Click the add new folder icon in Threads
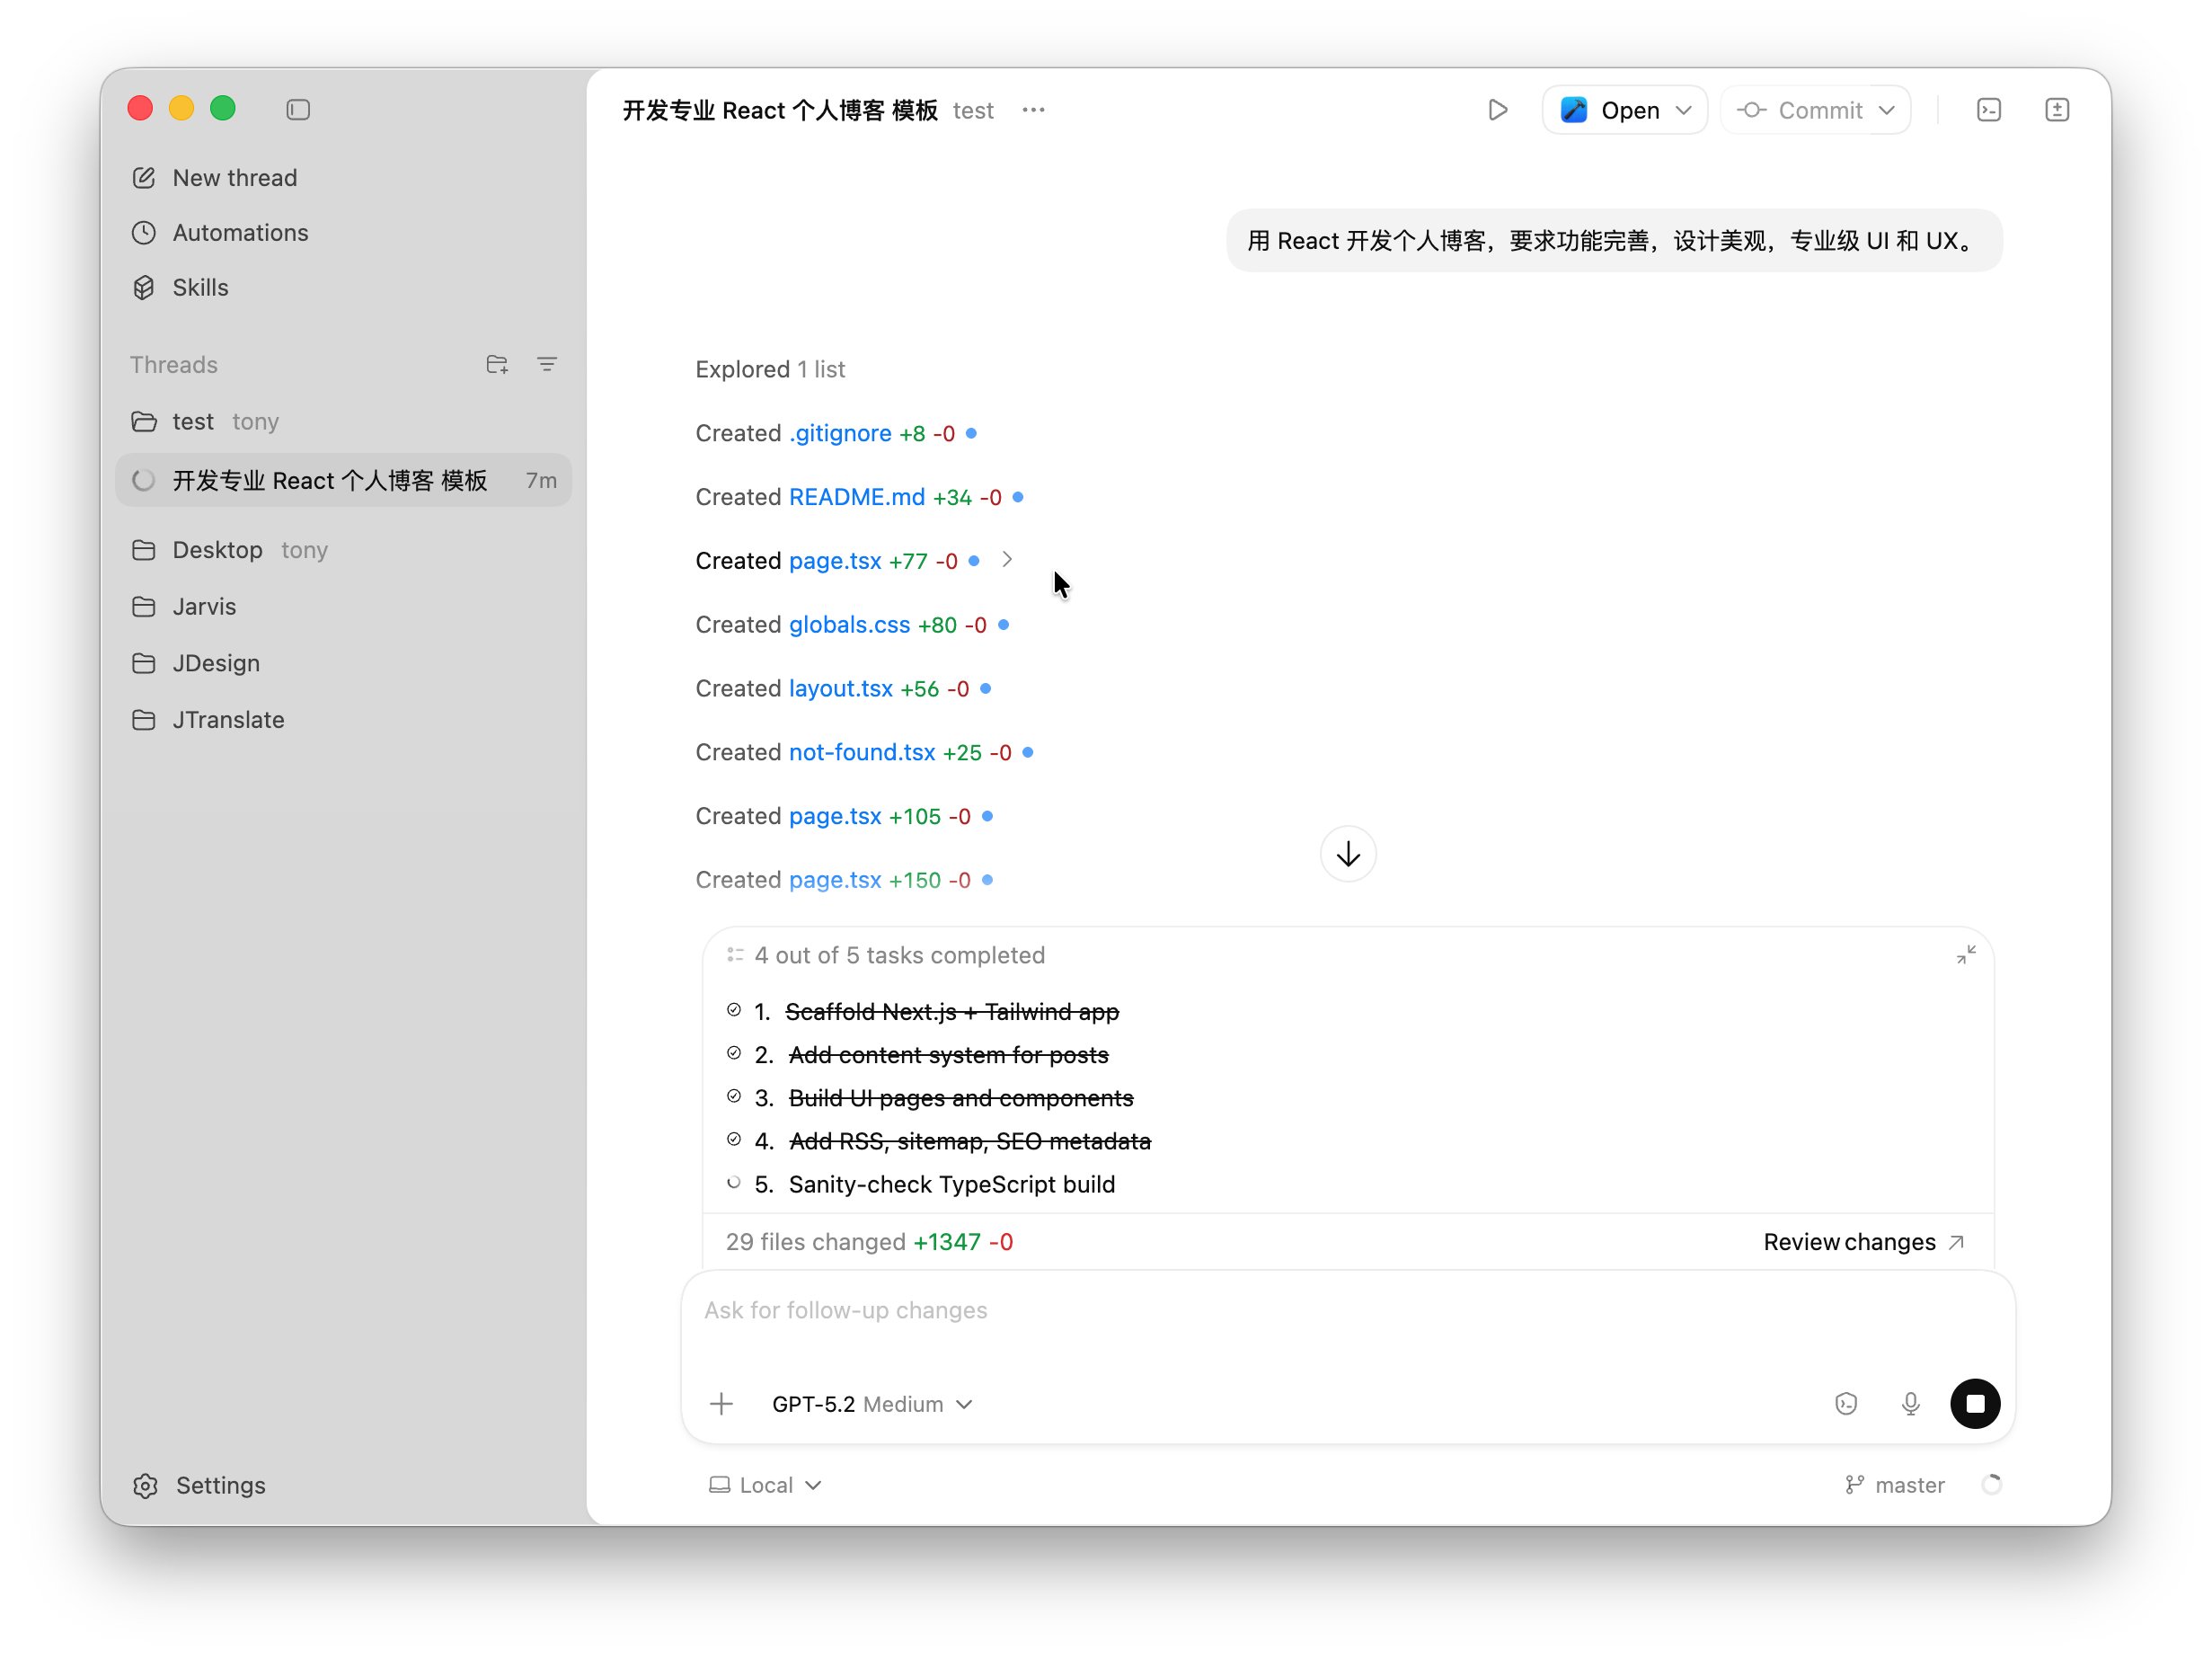2212x1659 pixels. point(497,364)
